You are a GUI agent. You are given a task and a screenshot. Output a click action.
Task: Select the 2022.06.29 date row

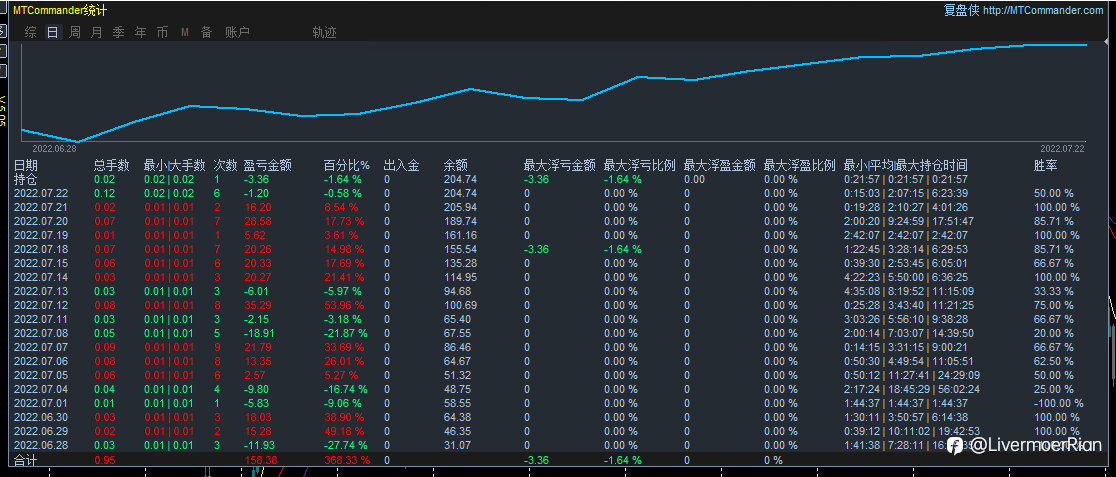point(41,431)
